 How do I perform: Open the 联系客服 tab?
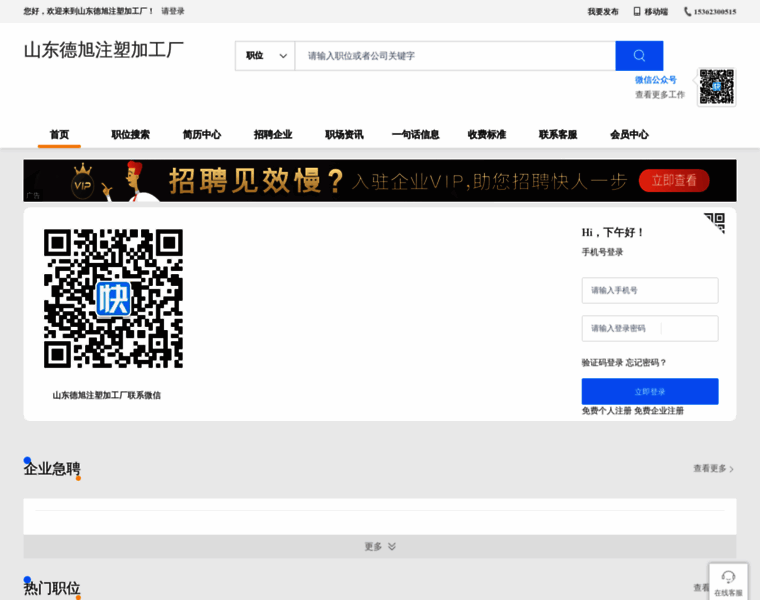click(x=558, y=134)
